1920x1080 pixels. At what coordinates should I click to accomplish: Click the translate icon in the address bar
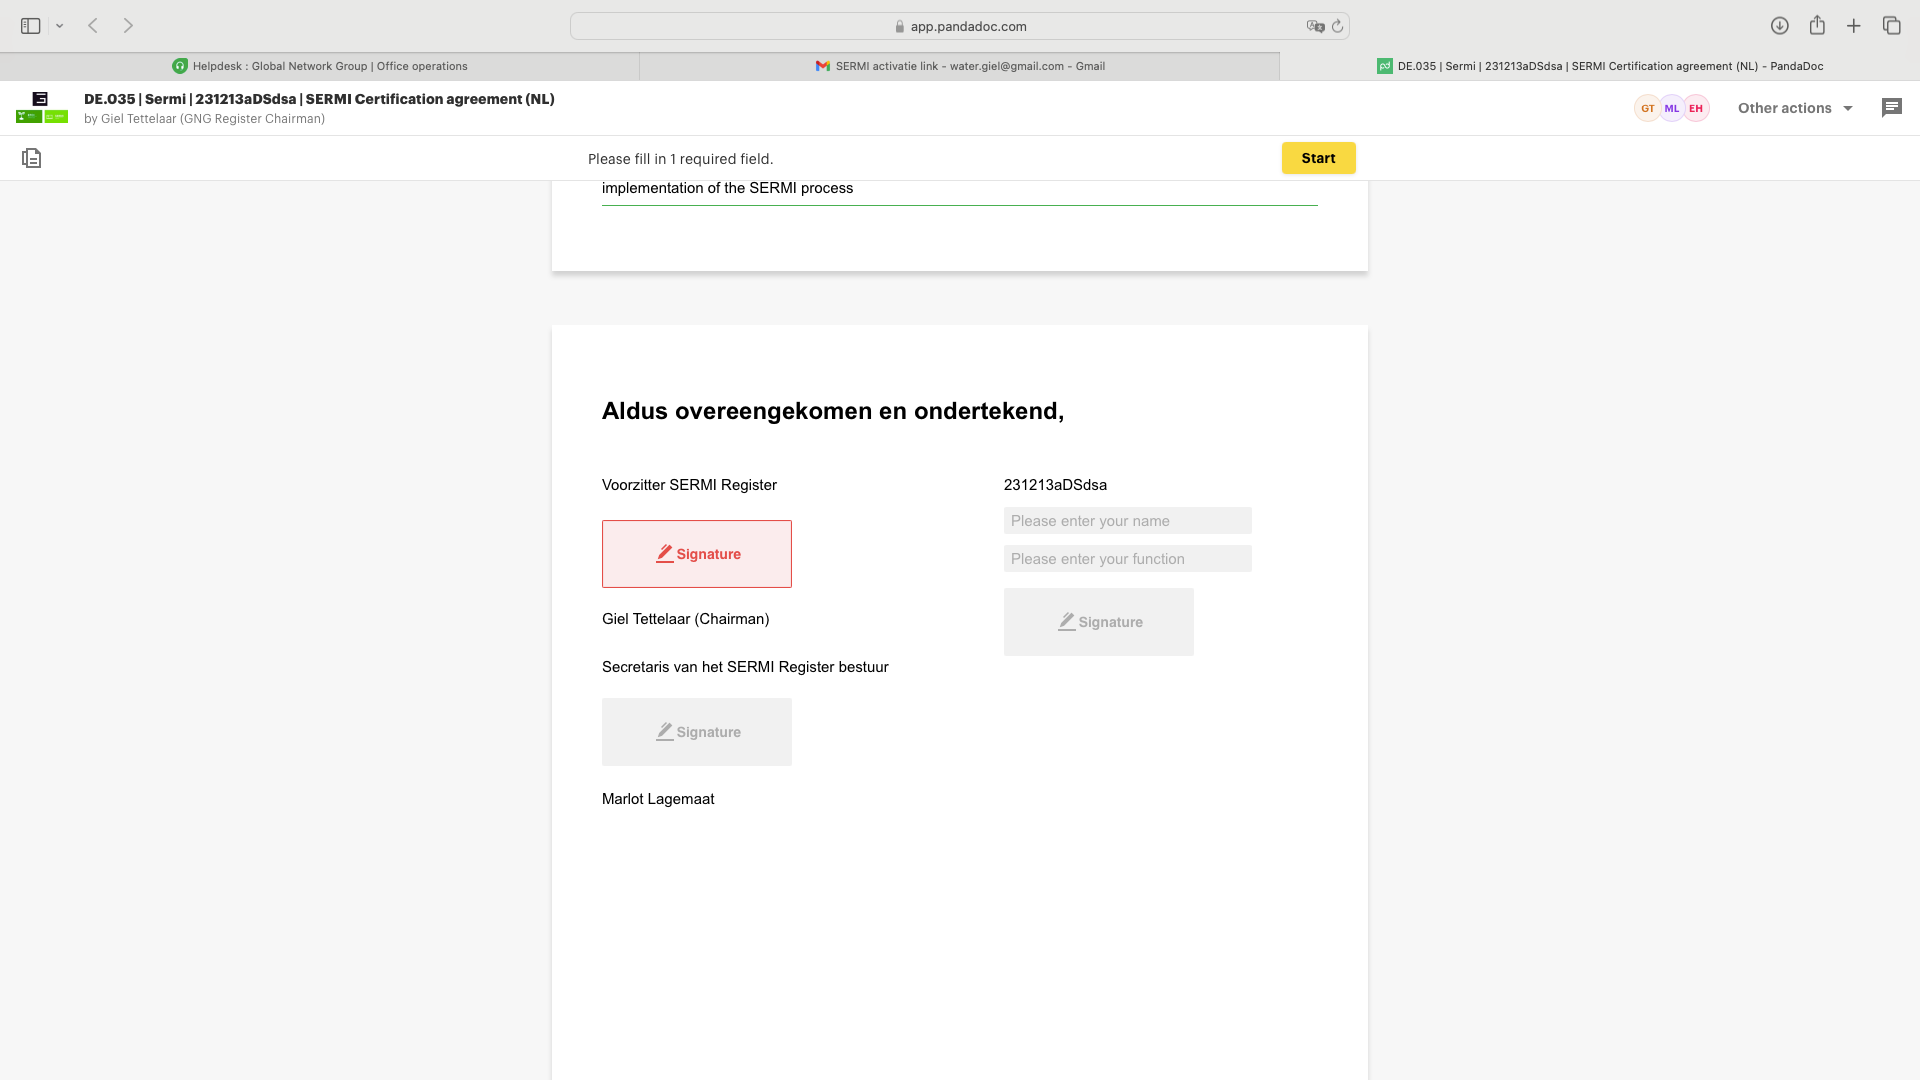pyautogui.click(x=1315, y=26)
